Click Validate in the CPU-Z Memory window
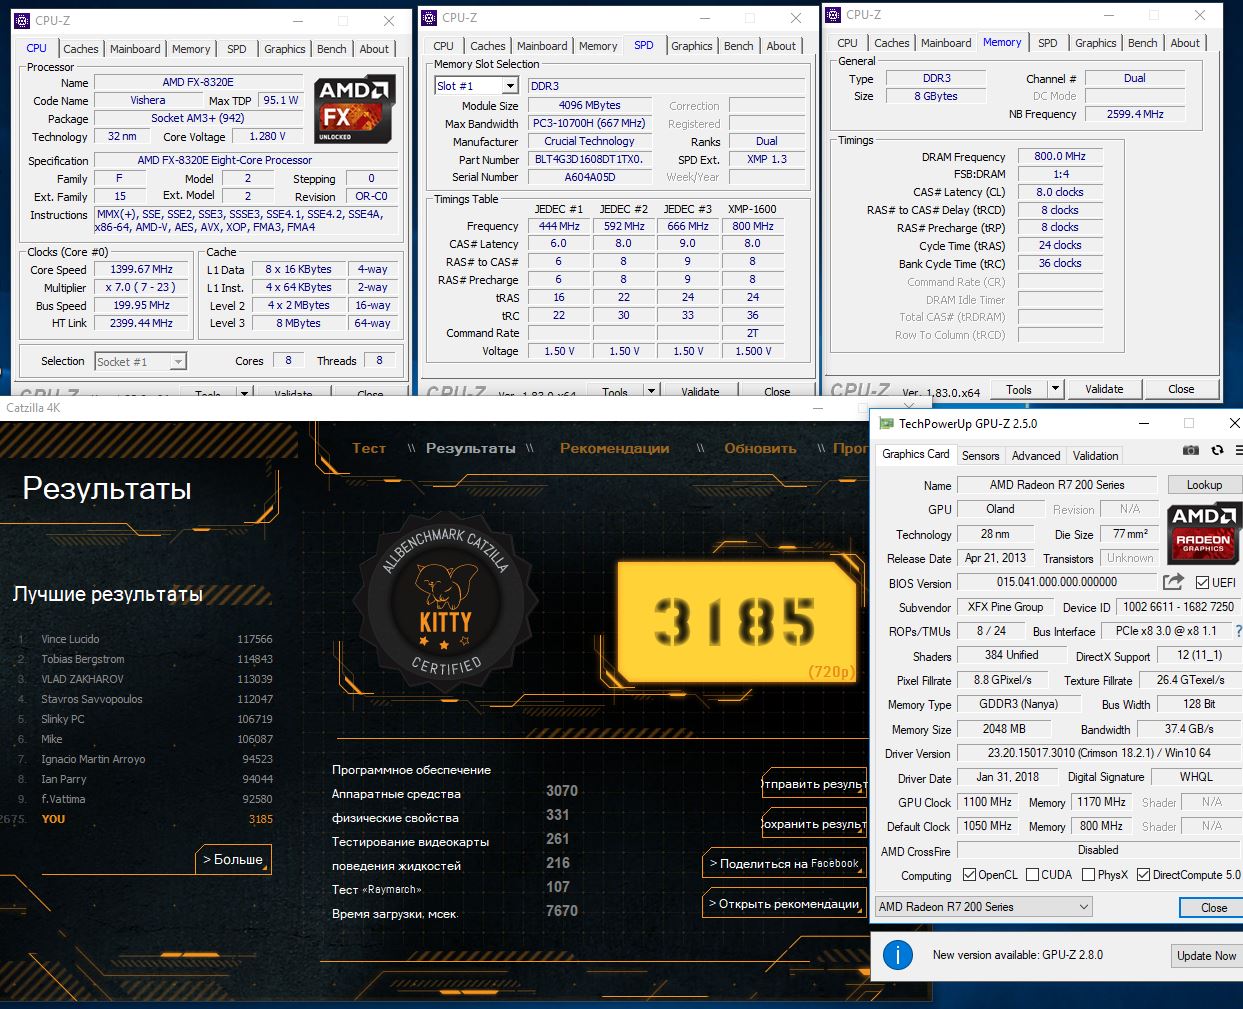 tap(1104, 389)
